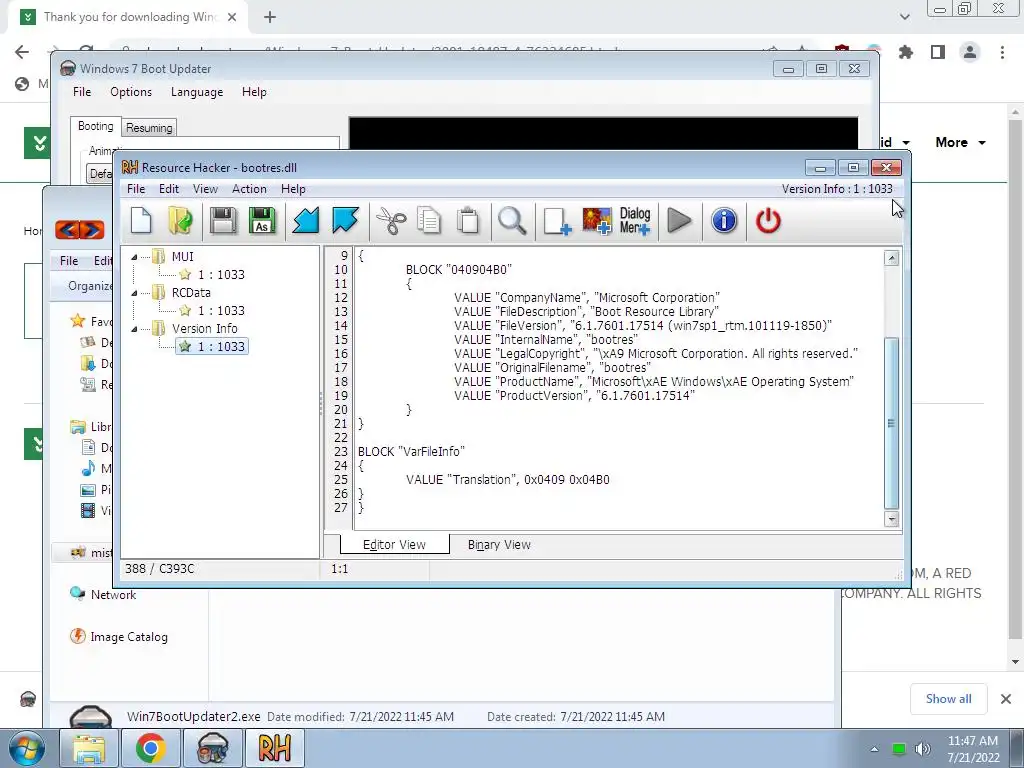Click the Cut scissors icon
Viewport: 1024px width, 768px height.
tap(391, 221)
